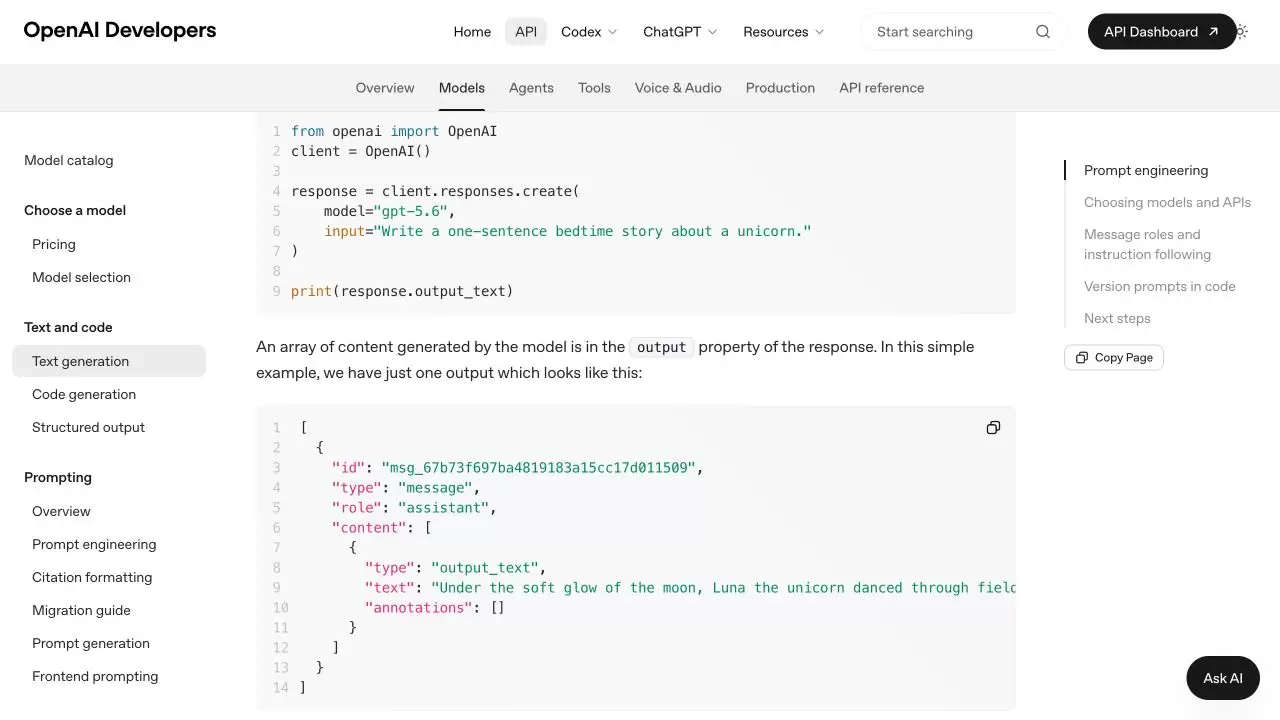Expand the ChatGPT dropdown menu
Viewport: 1280px width, 720px height.
tap(680, 32)
